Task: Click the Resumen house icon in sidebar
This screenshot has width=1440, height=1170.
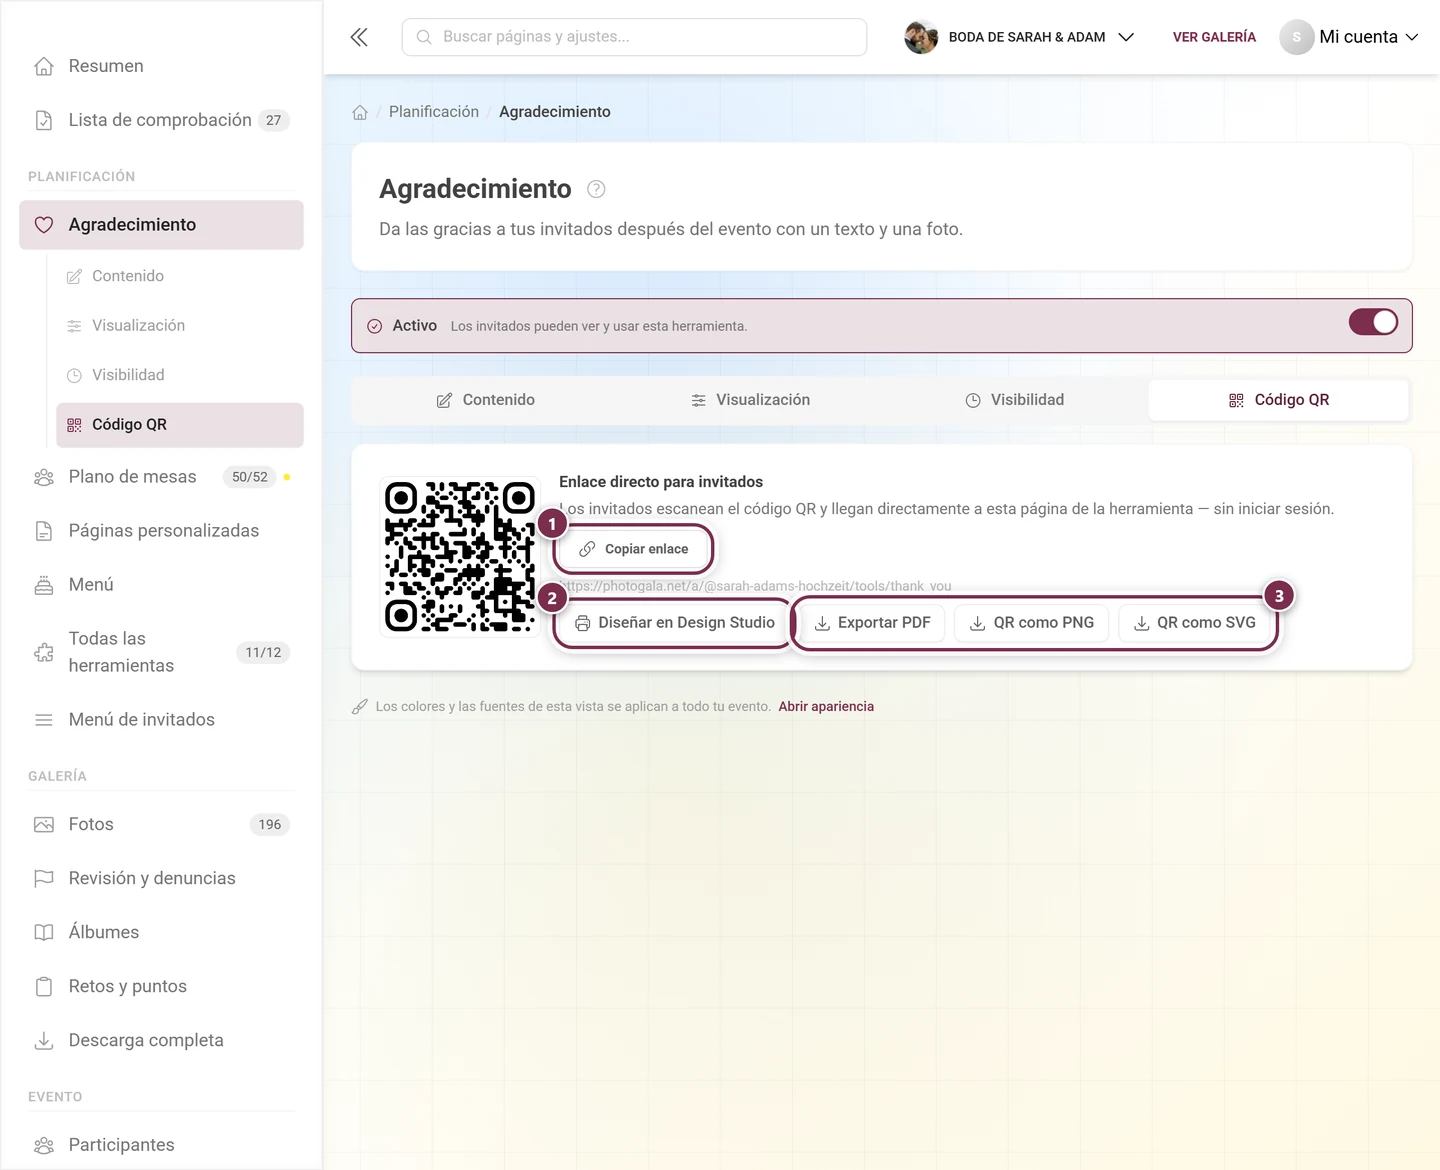Action: click(44, 66)
